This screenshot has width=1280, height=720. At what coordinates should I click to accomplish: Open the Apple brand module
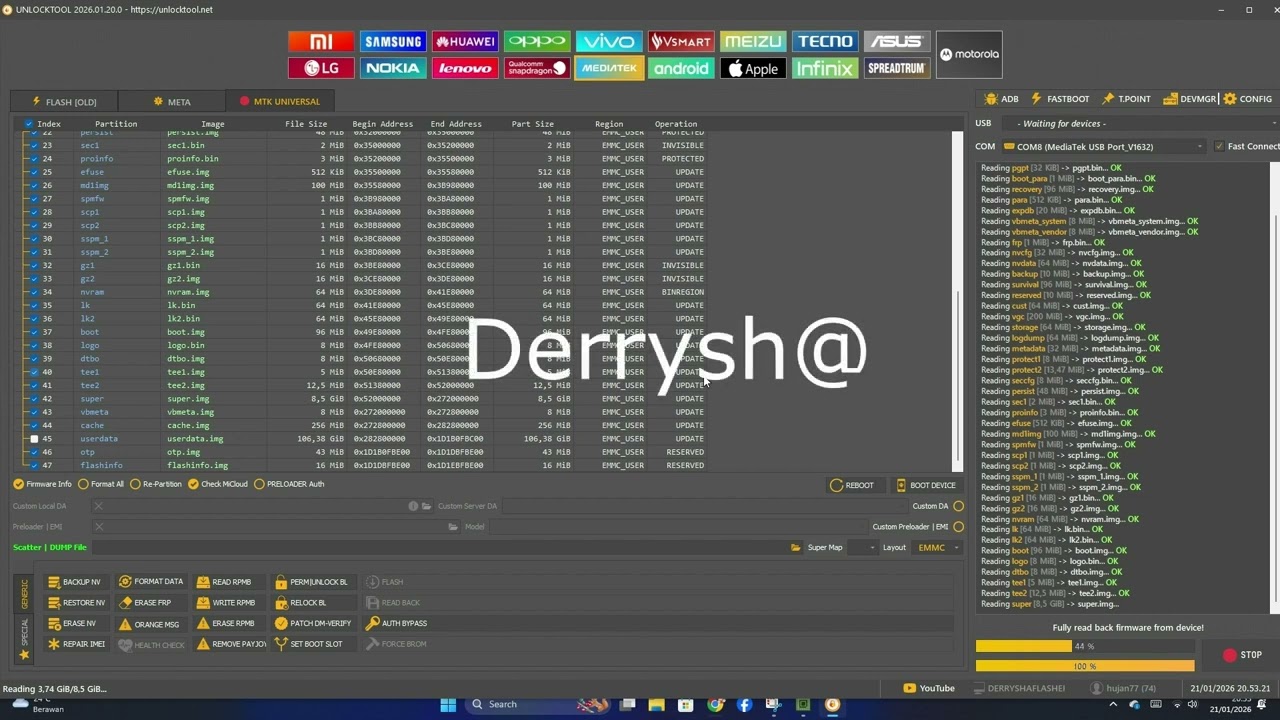pyautogui.click(x=753, y=68)
